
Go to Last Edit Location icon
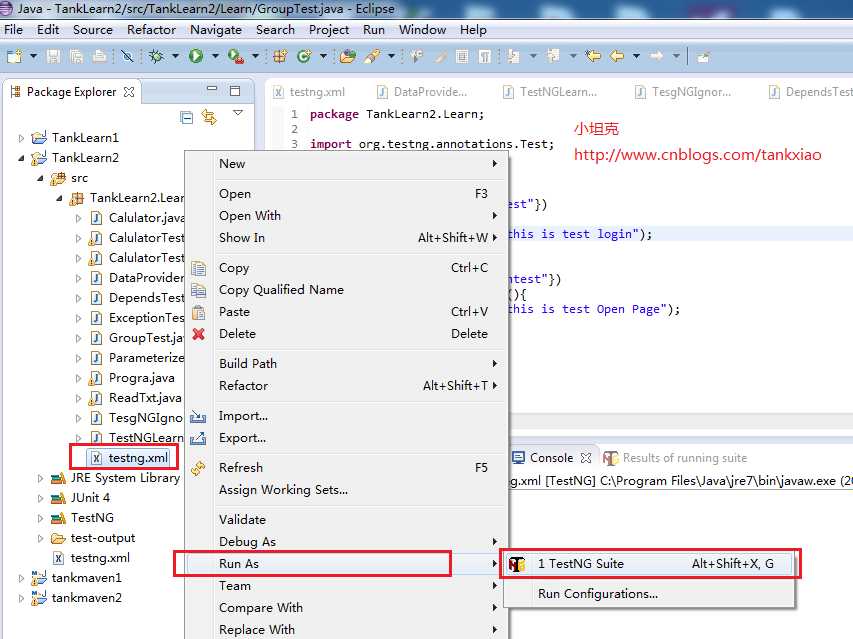[593, 56]
